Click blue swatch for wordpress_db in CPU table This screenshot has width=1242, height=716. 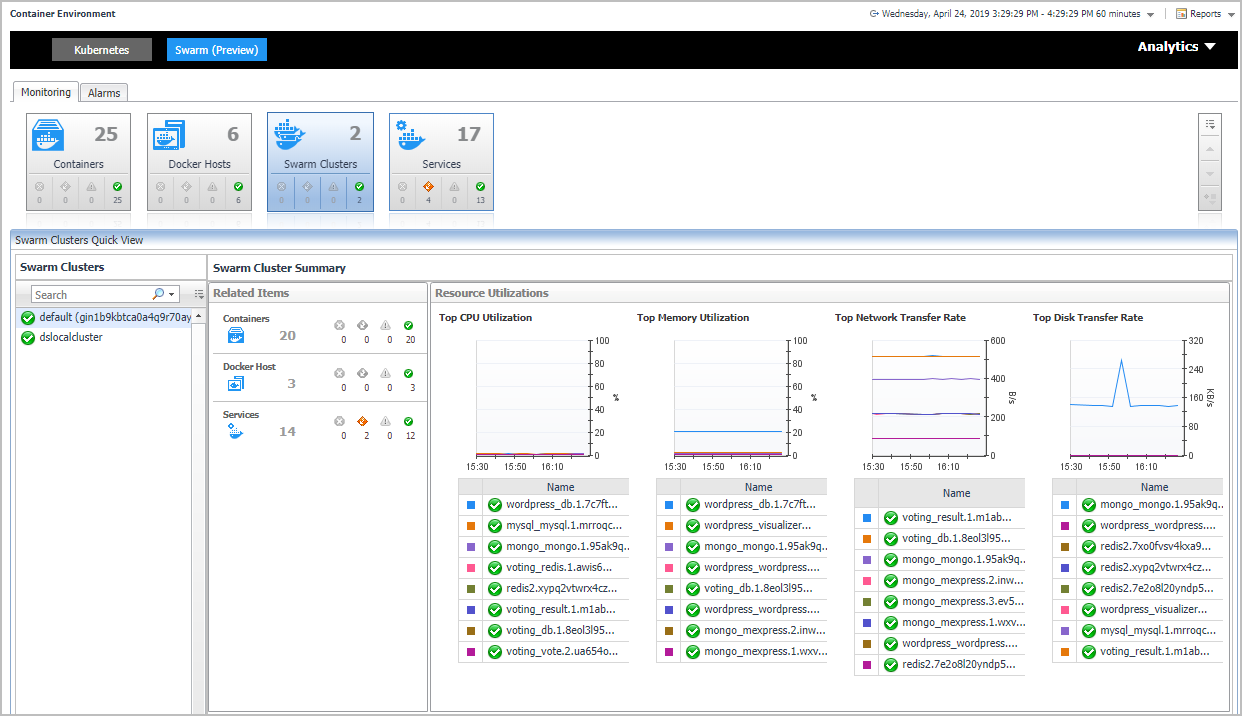point(470,505)
